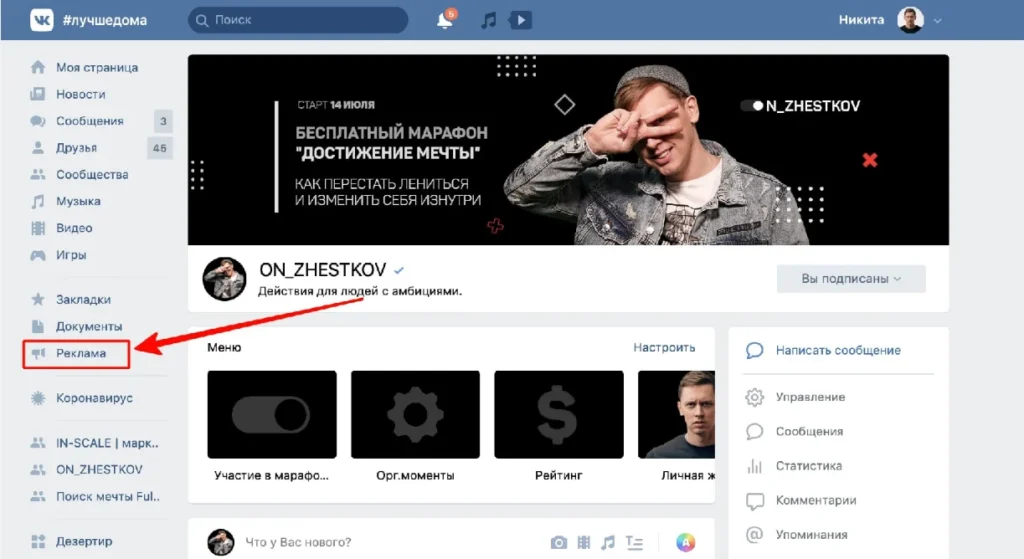
Task: Attach audio in post box
Action: pos(608,542)
